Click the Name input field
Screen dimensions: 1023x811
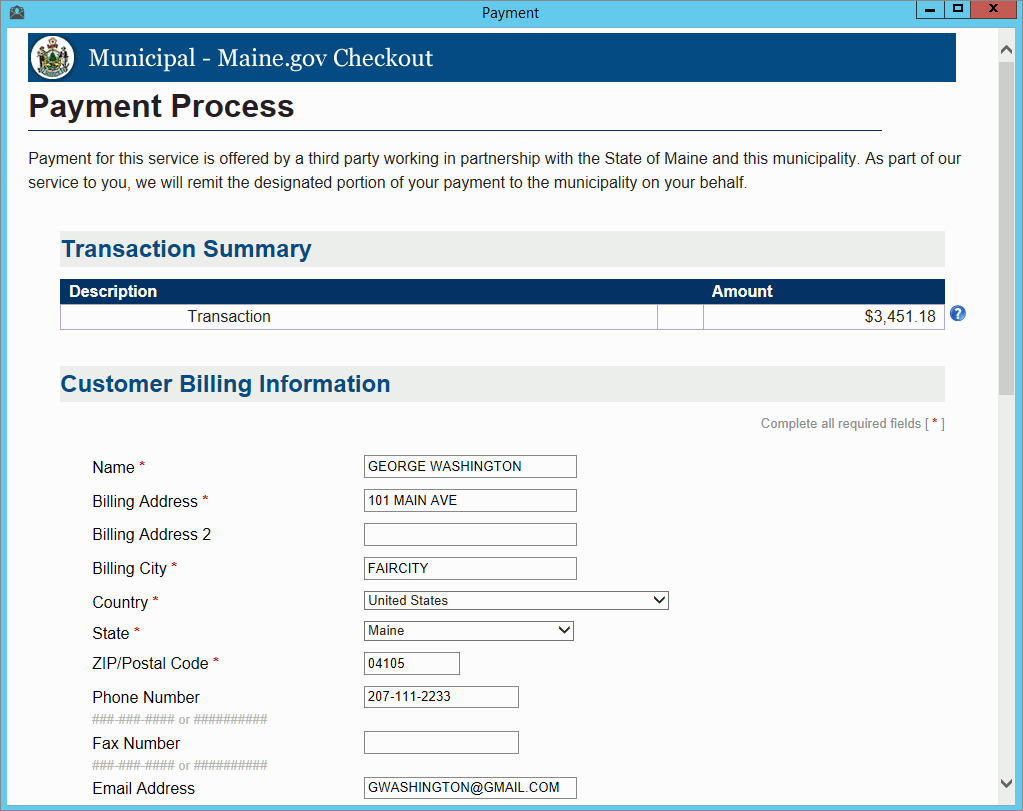(x=470, y=466)
